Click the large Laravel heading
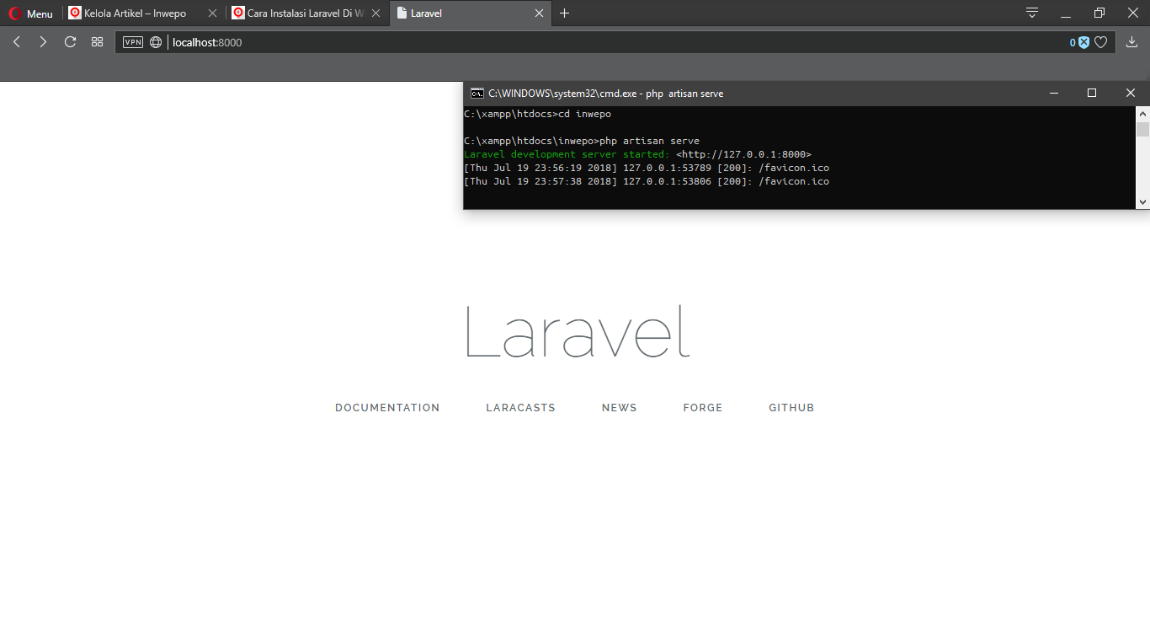The width and height of the screenshot is (1150, 622). click(578, 332)
